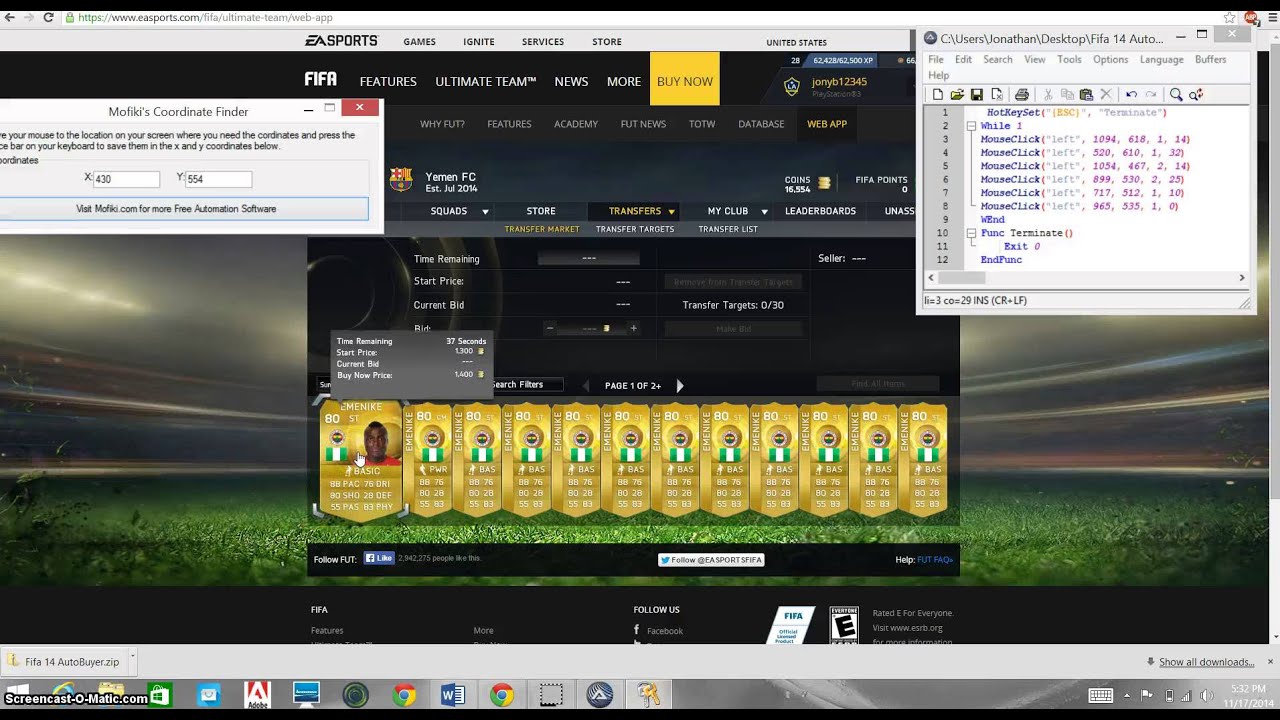Reload the web page in the browser
Screen dimensions: 1280x720
(x=49, y=17)
